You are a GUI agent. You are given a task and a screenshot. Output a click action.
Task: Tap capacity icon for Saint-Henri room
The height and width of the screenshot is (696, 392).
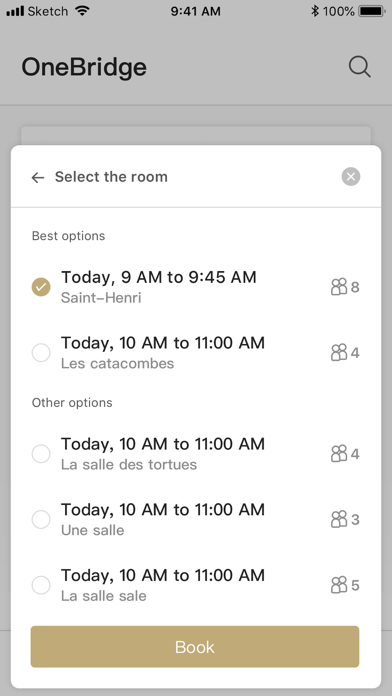339,287
